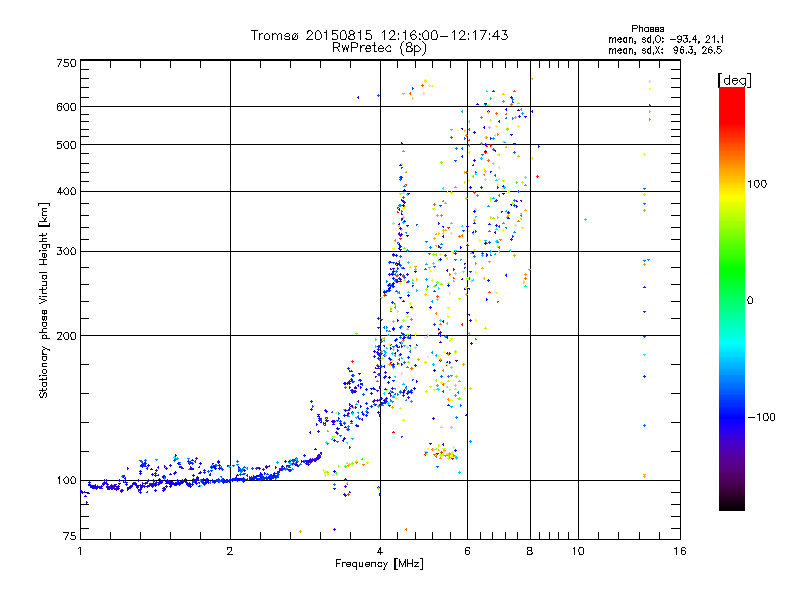Image resolution: width=800 pixels, height=600 pixels.
Task: Click the y-axis label '500'
Action: point(66,145)
